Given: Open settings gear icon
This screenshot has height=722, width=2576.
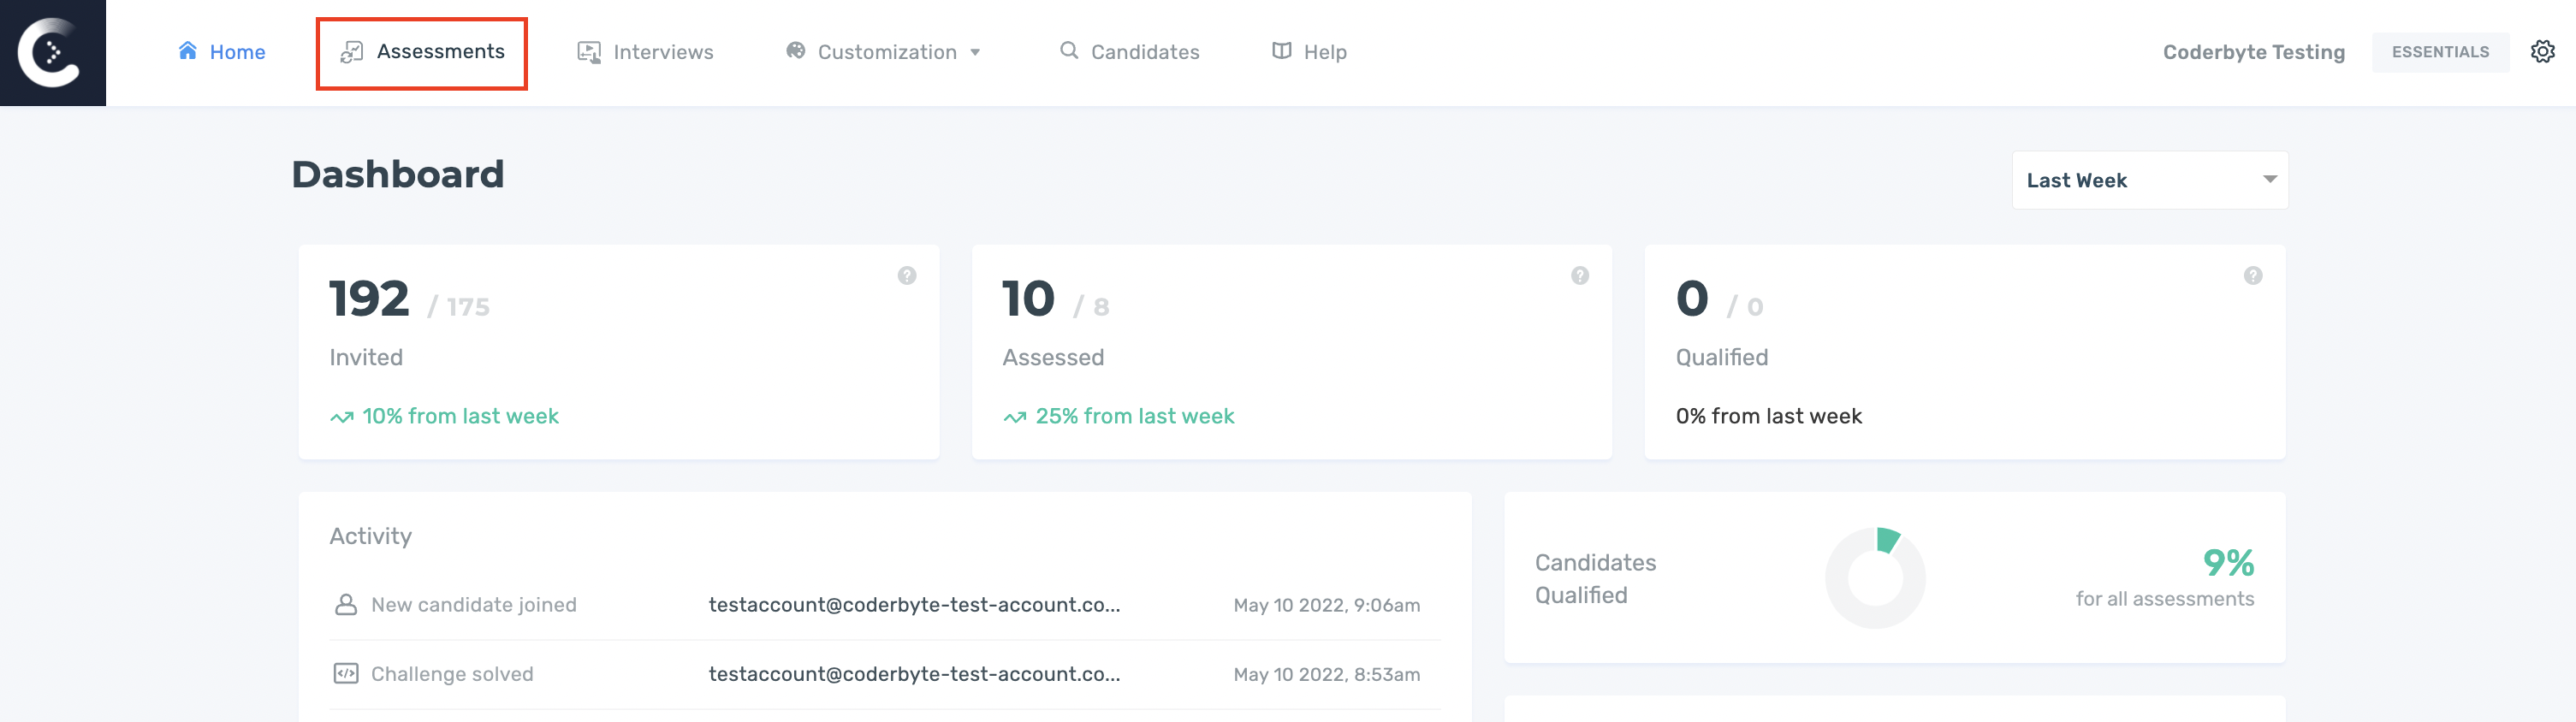Looking at the screenshot, I should 2543,52.
